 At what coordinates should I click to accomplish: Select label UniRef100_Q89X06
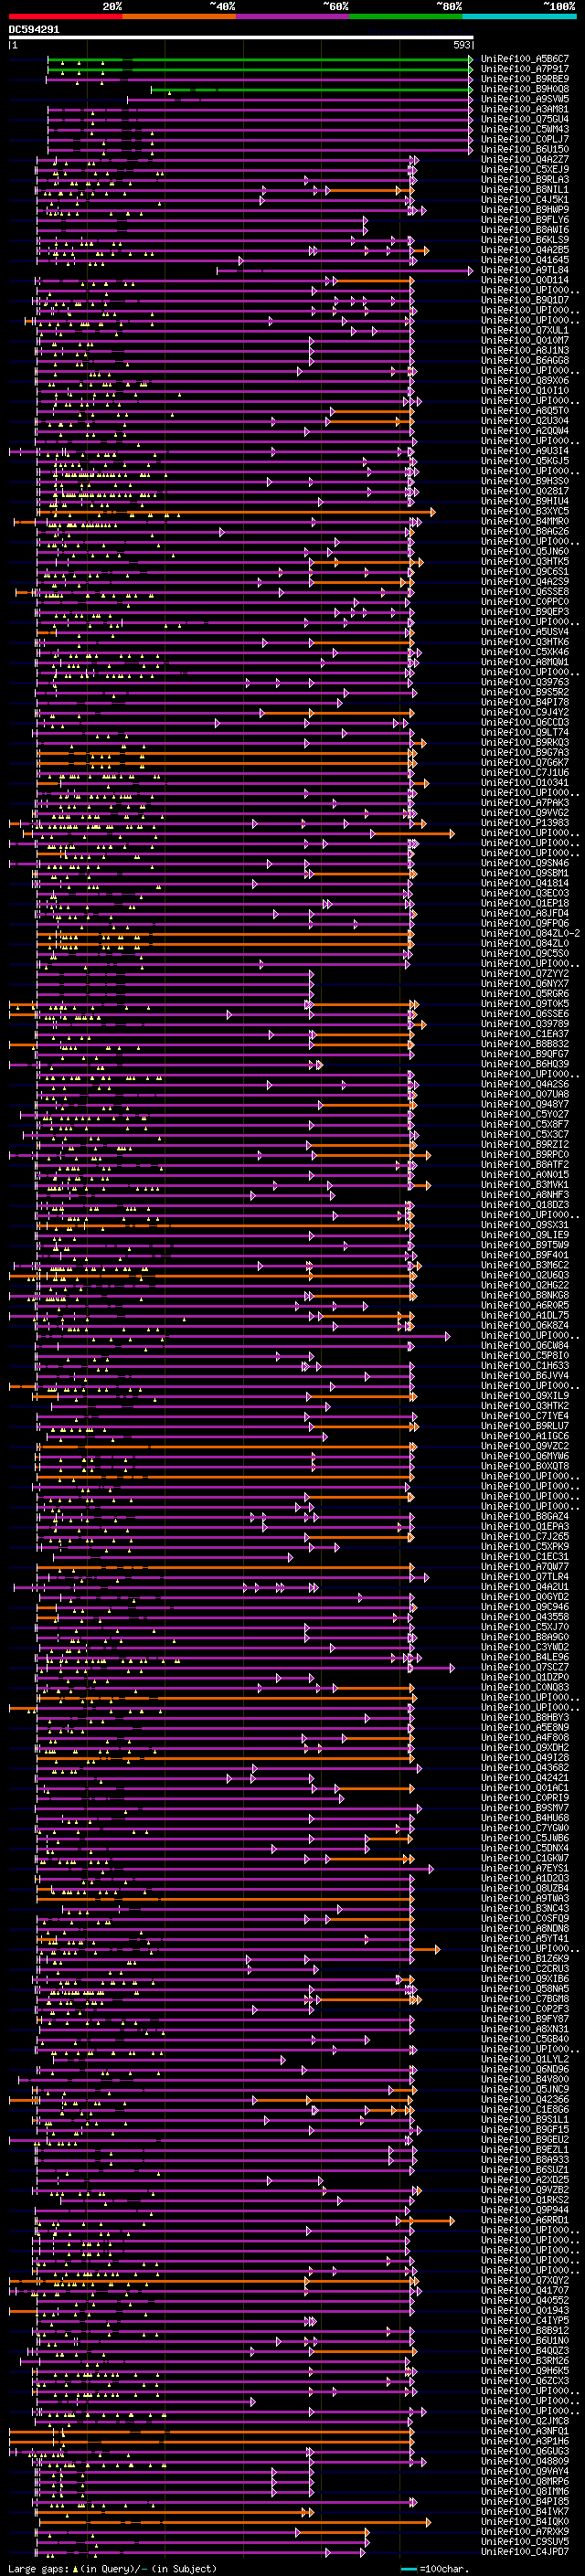525,380
